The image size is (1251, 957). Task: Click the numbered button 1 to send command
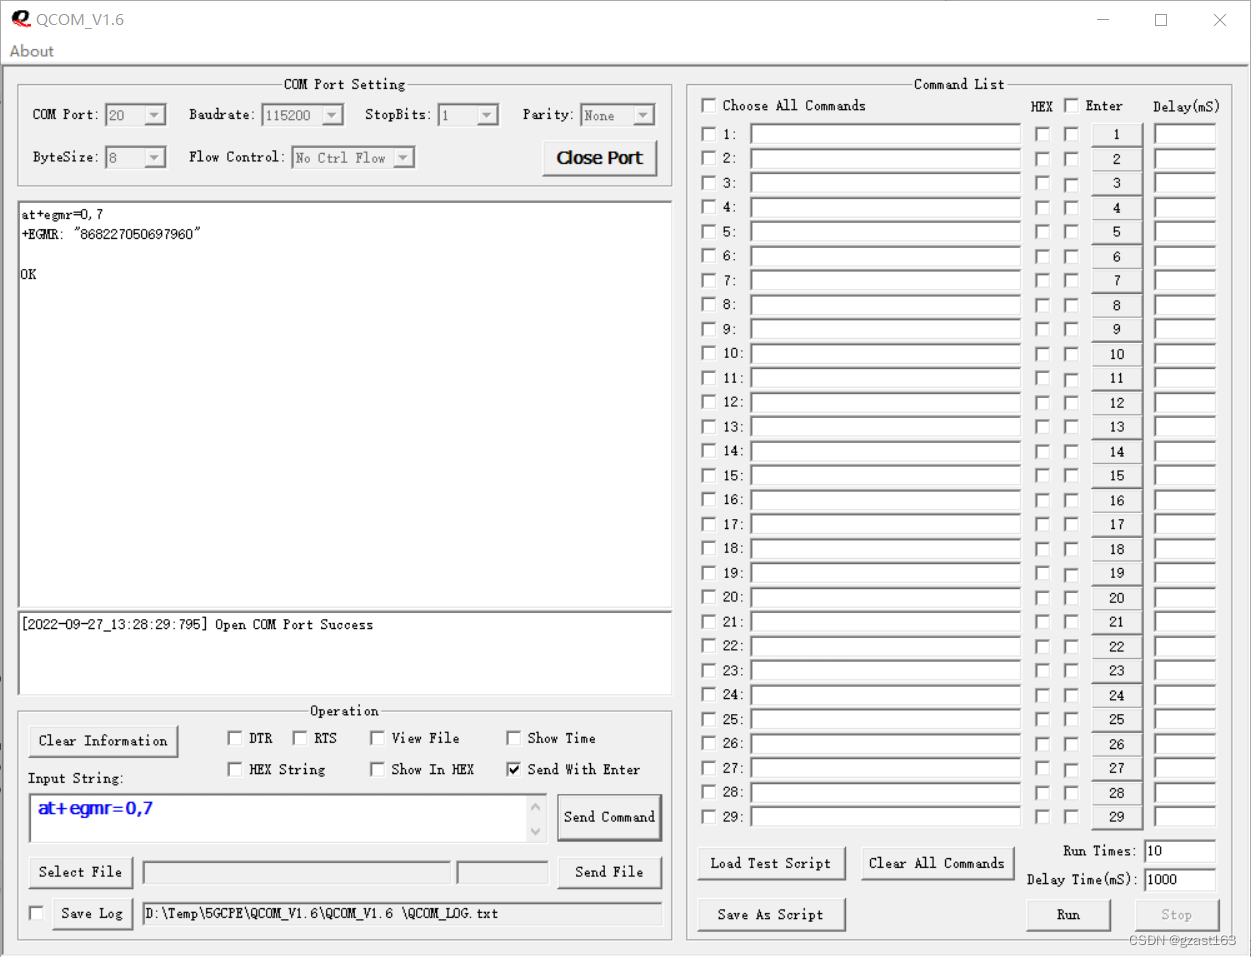click(x=1117, y=134)
